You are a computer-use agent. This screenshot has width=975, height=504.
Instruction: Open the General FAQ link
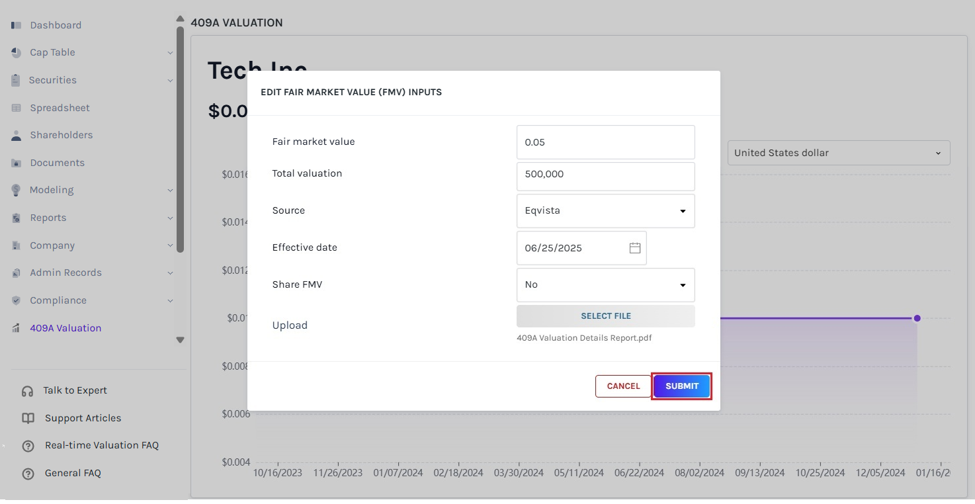pyautogui.click(x=73, y=474)
